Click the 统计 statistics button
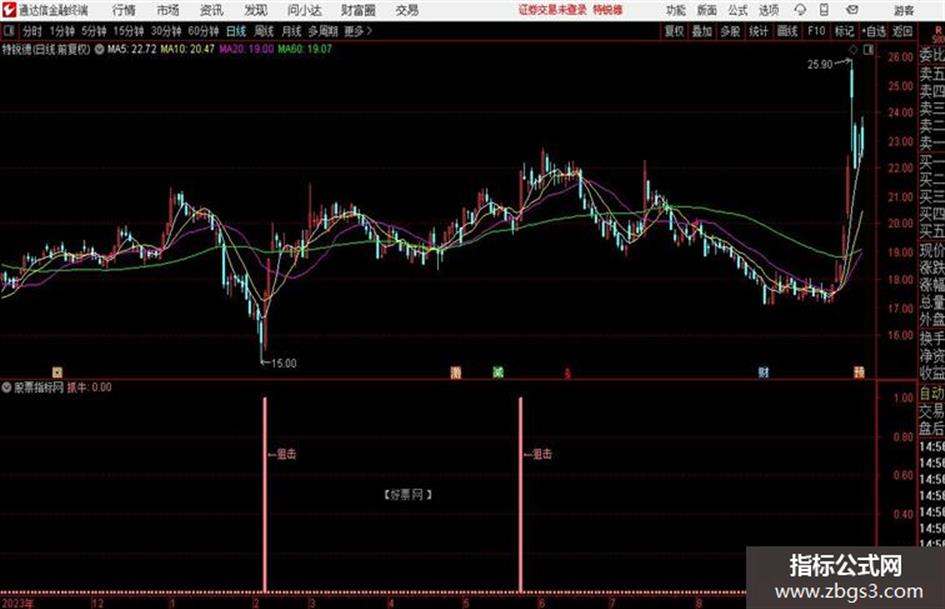Image resolution: width=945 pixels, height=609 pixels. point(758,31)
